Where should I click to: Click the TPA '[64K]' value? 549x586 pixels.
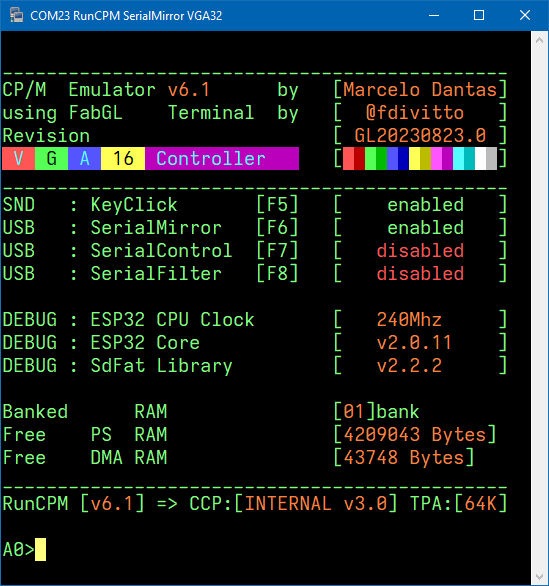(480, 503)
